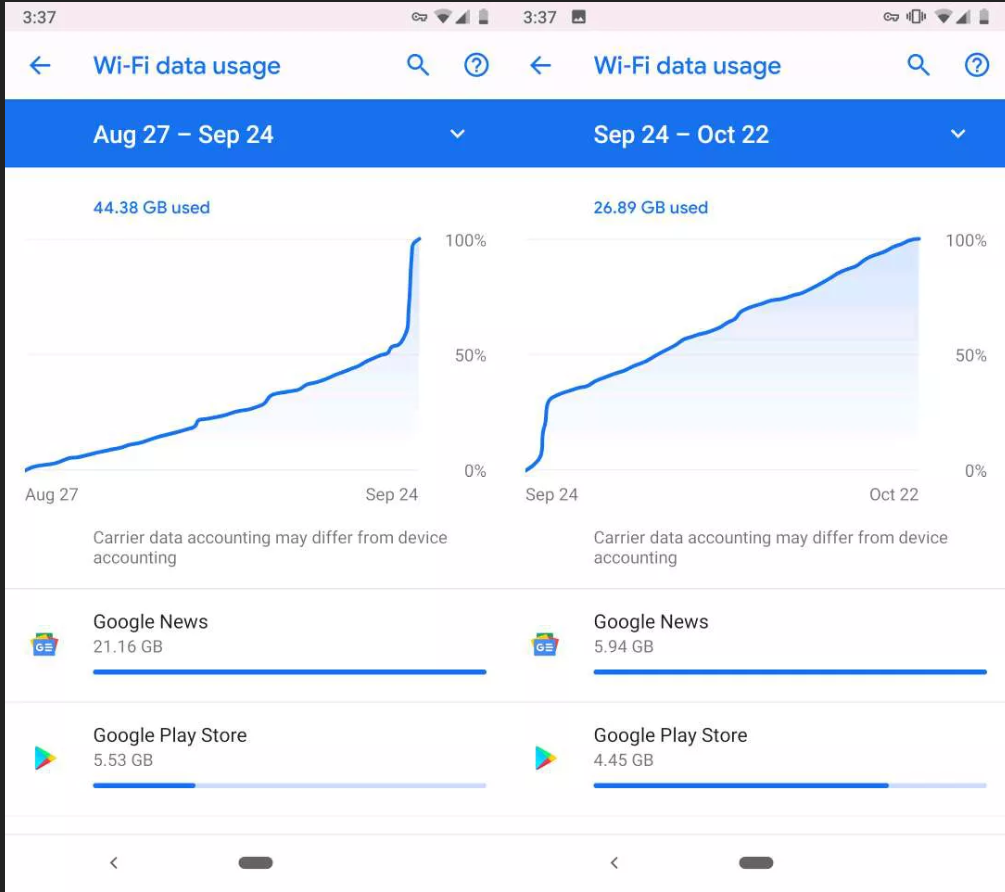Viewport: 1005px width, 892px height.
Task: Tap back arrow on Aug 27 screen
Action: coord(40,66)
